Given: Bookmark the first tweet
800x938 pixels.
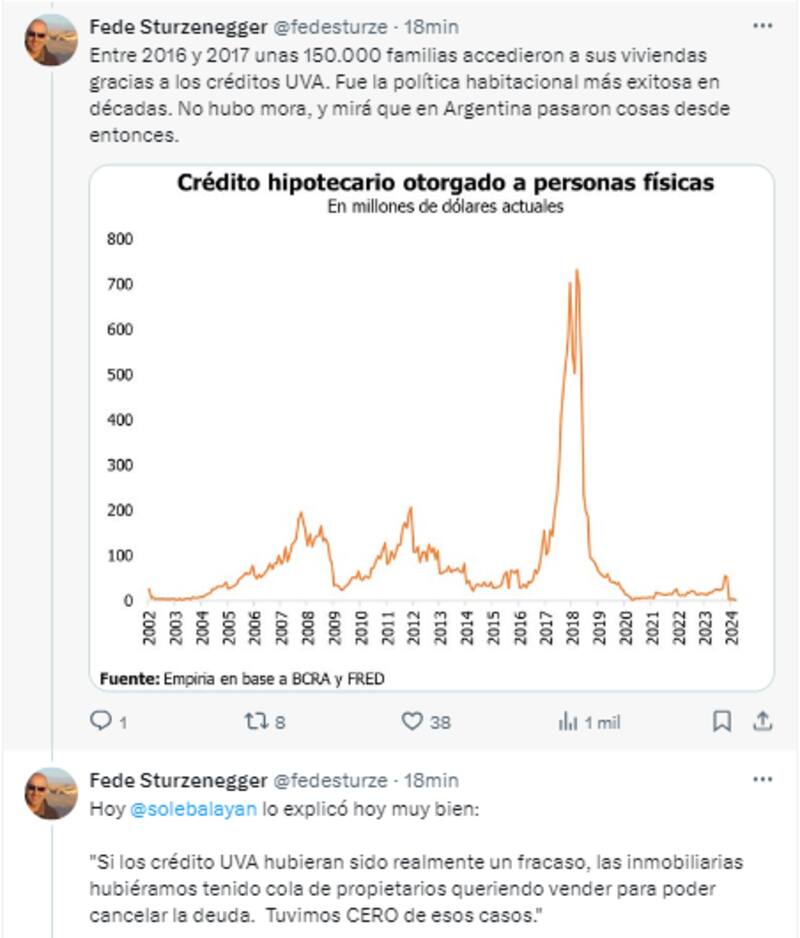Looking at the screenshot, I should click(722, 721).
